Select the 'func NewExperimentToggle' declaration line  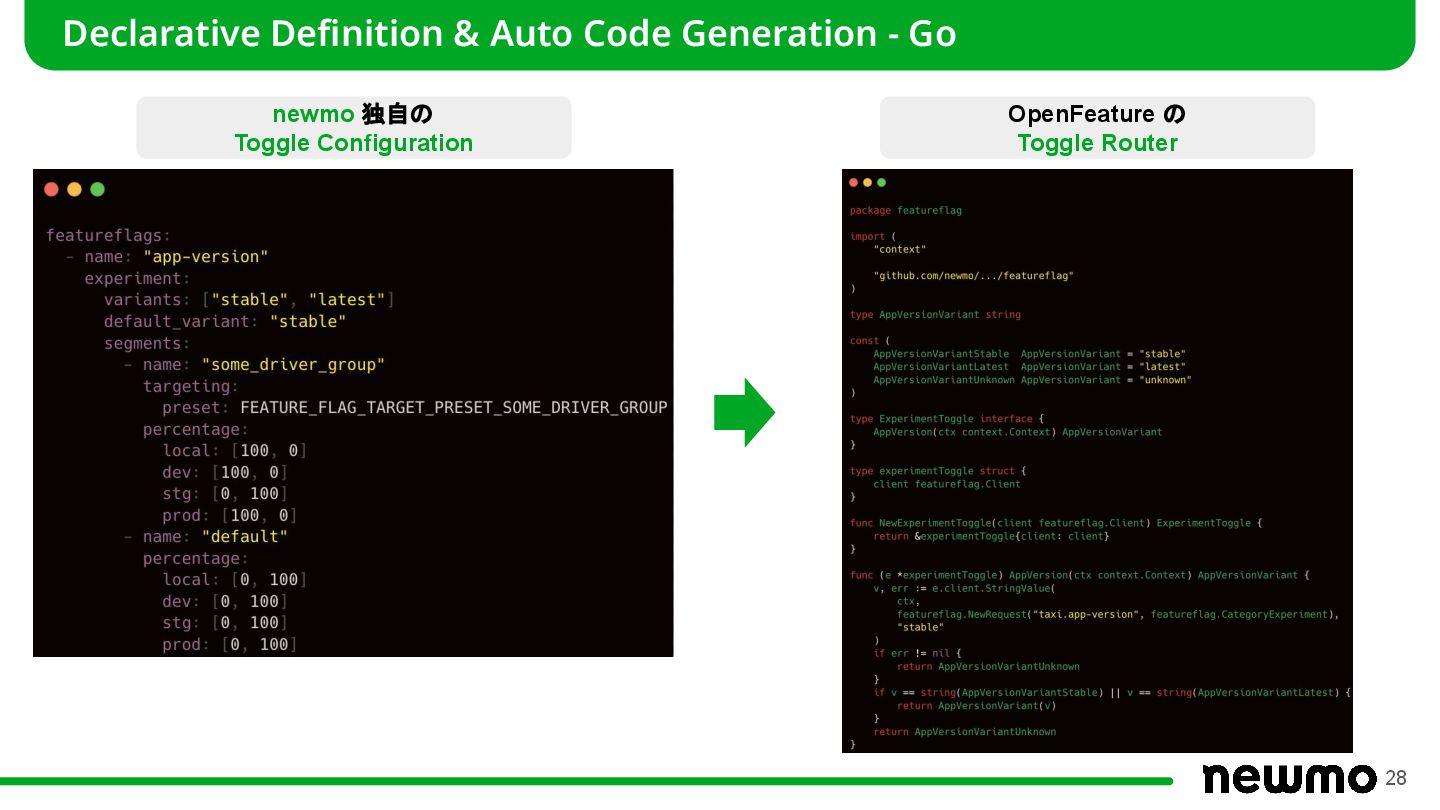pyautogui.click(x=1057, y=523)
